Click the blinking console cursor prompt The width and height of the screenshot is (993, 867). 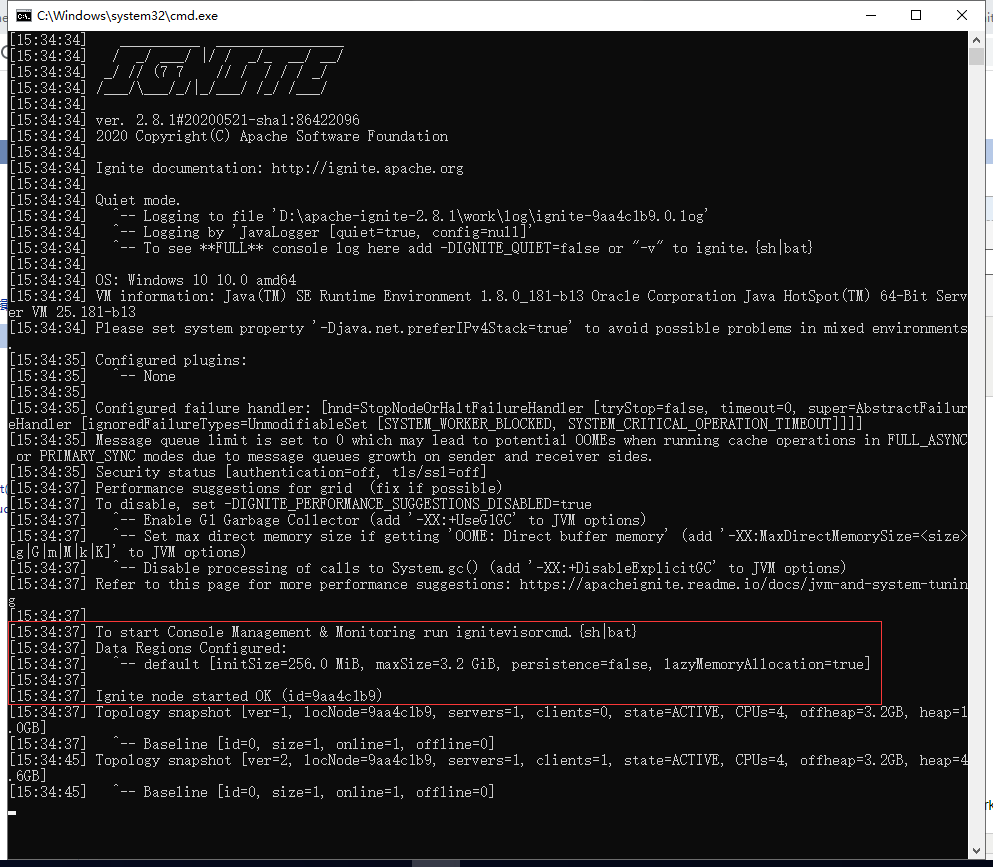tap(12, 813)
